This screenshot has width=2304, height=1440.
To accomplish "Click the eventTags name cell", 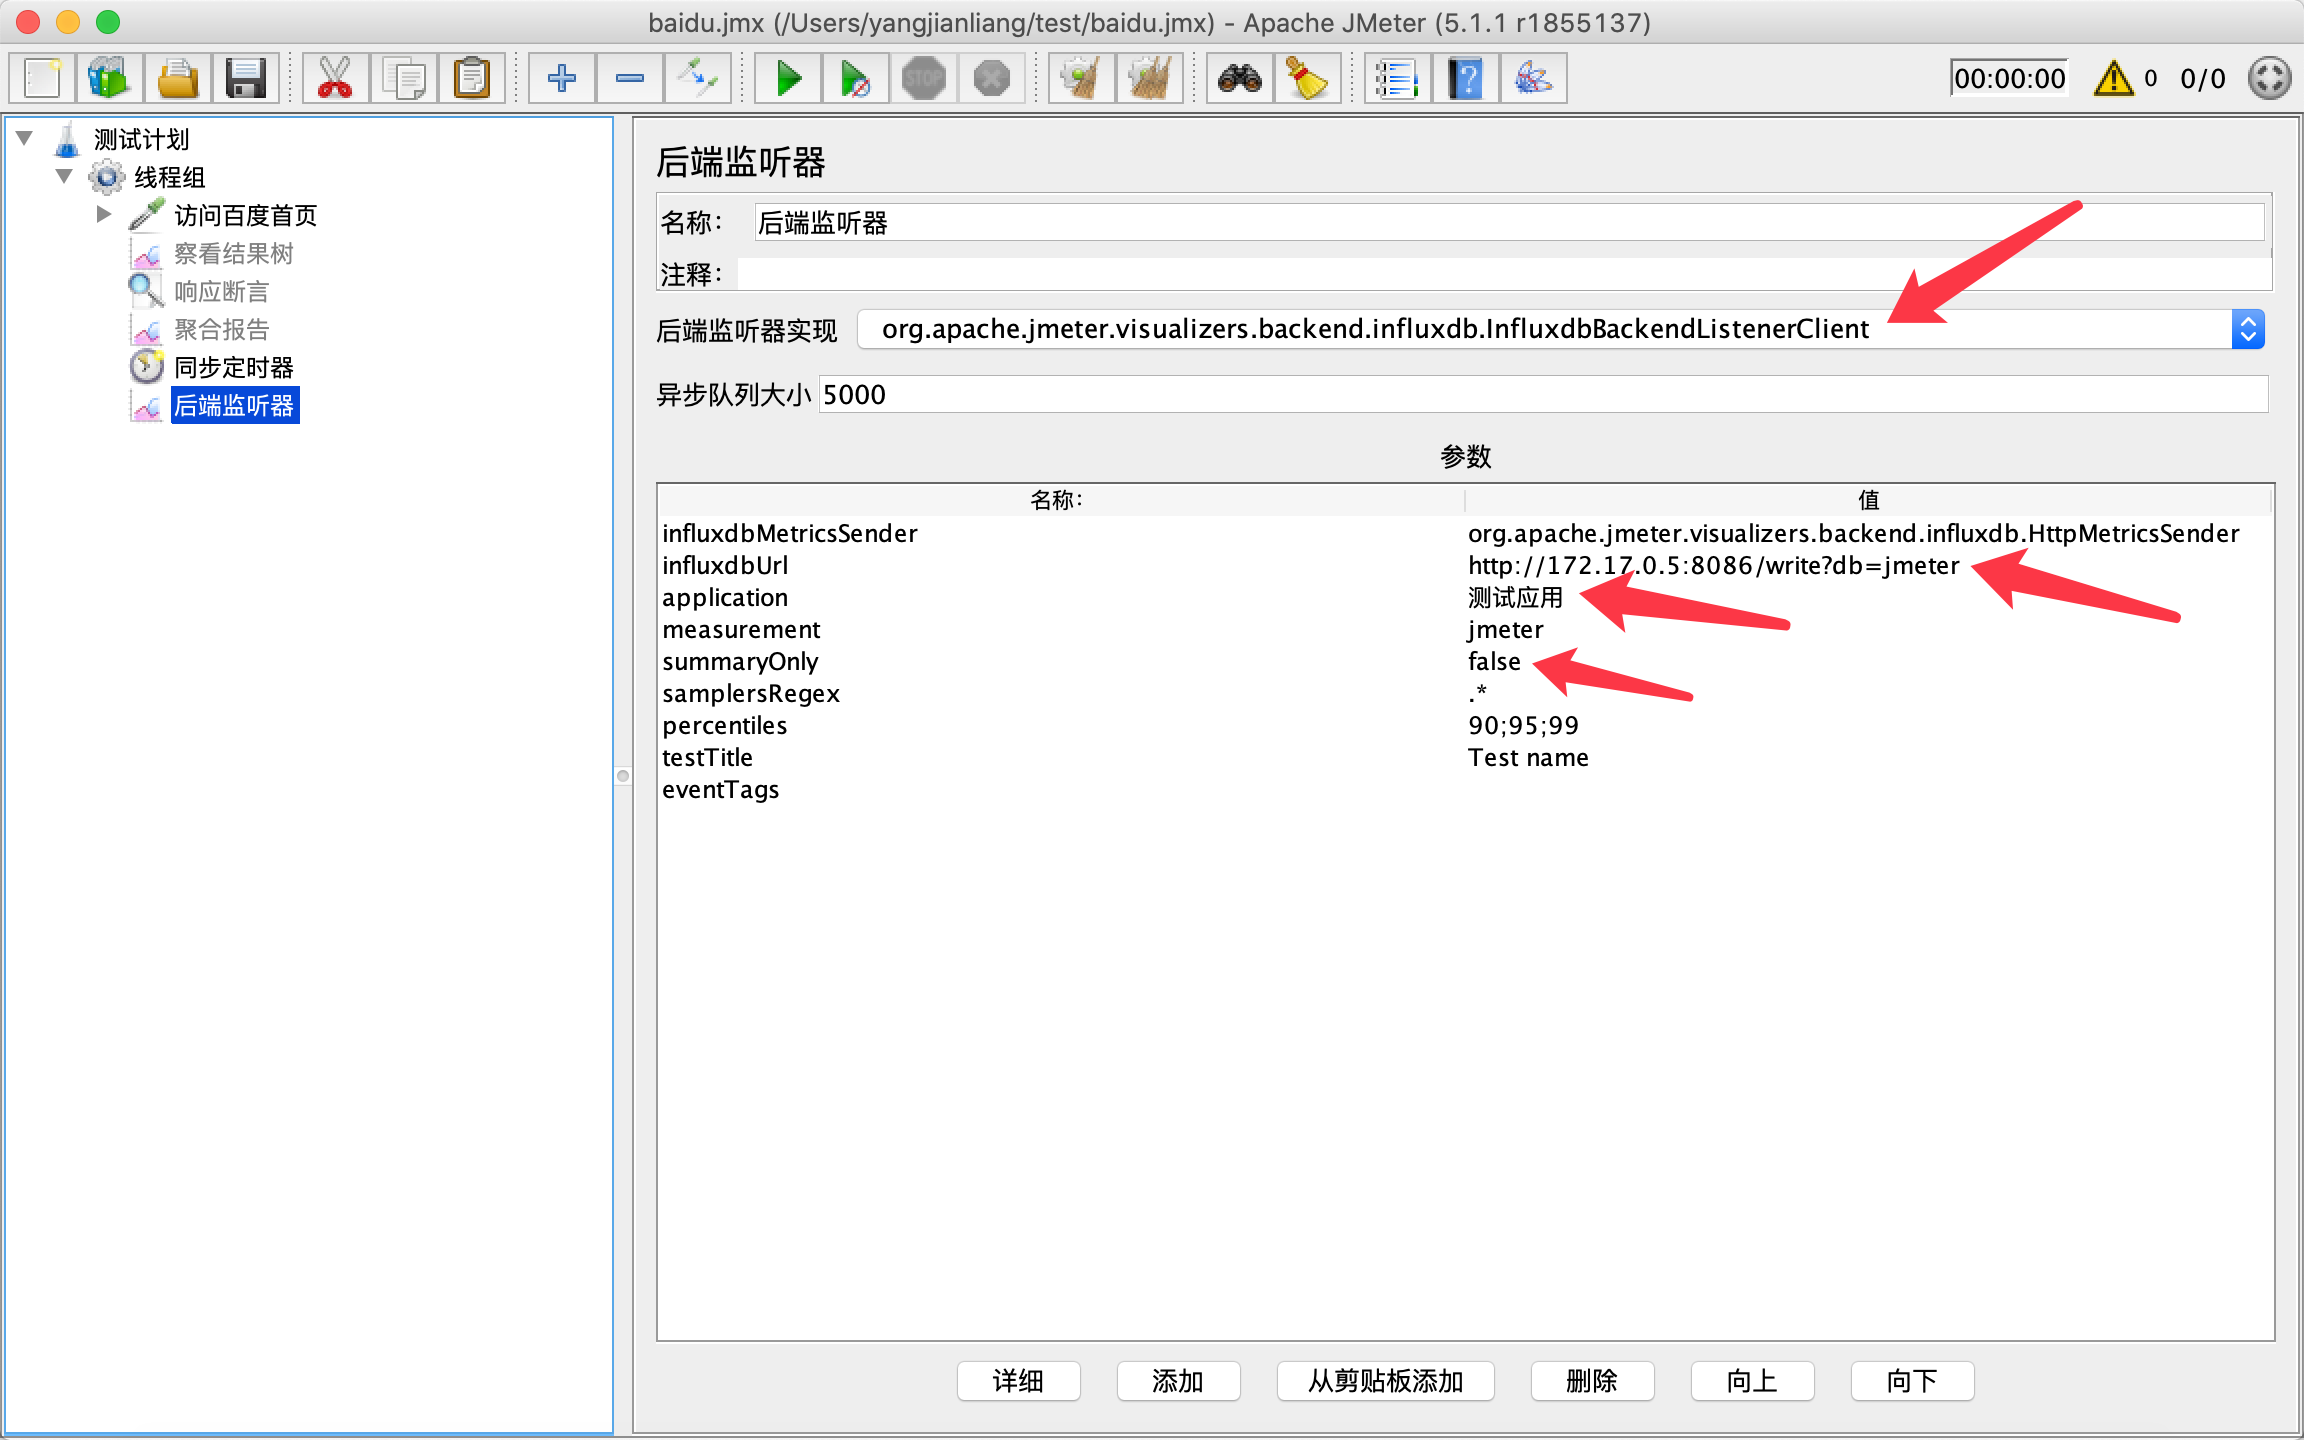I will (x=1062, y=789).
